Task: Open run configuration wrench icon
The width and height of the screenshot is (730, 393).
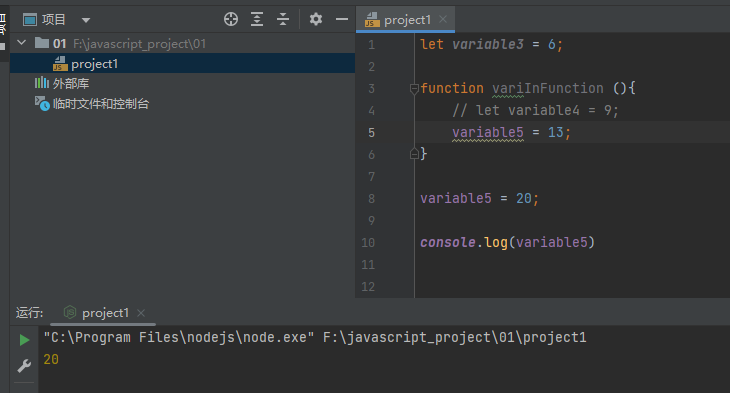Action: (24, 366)
